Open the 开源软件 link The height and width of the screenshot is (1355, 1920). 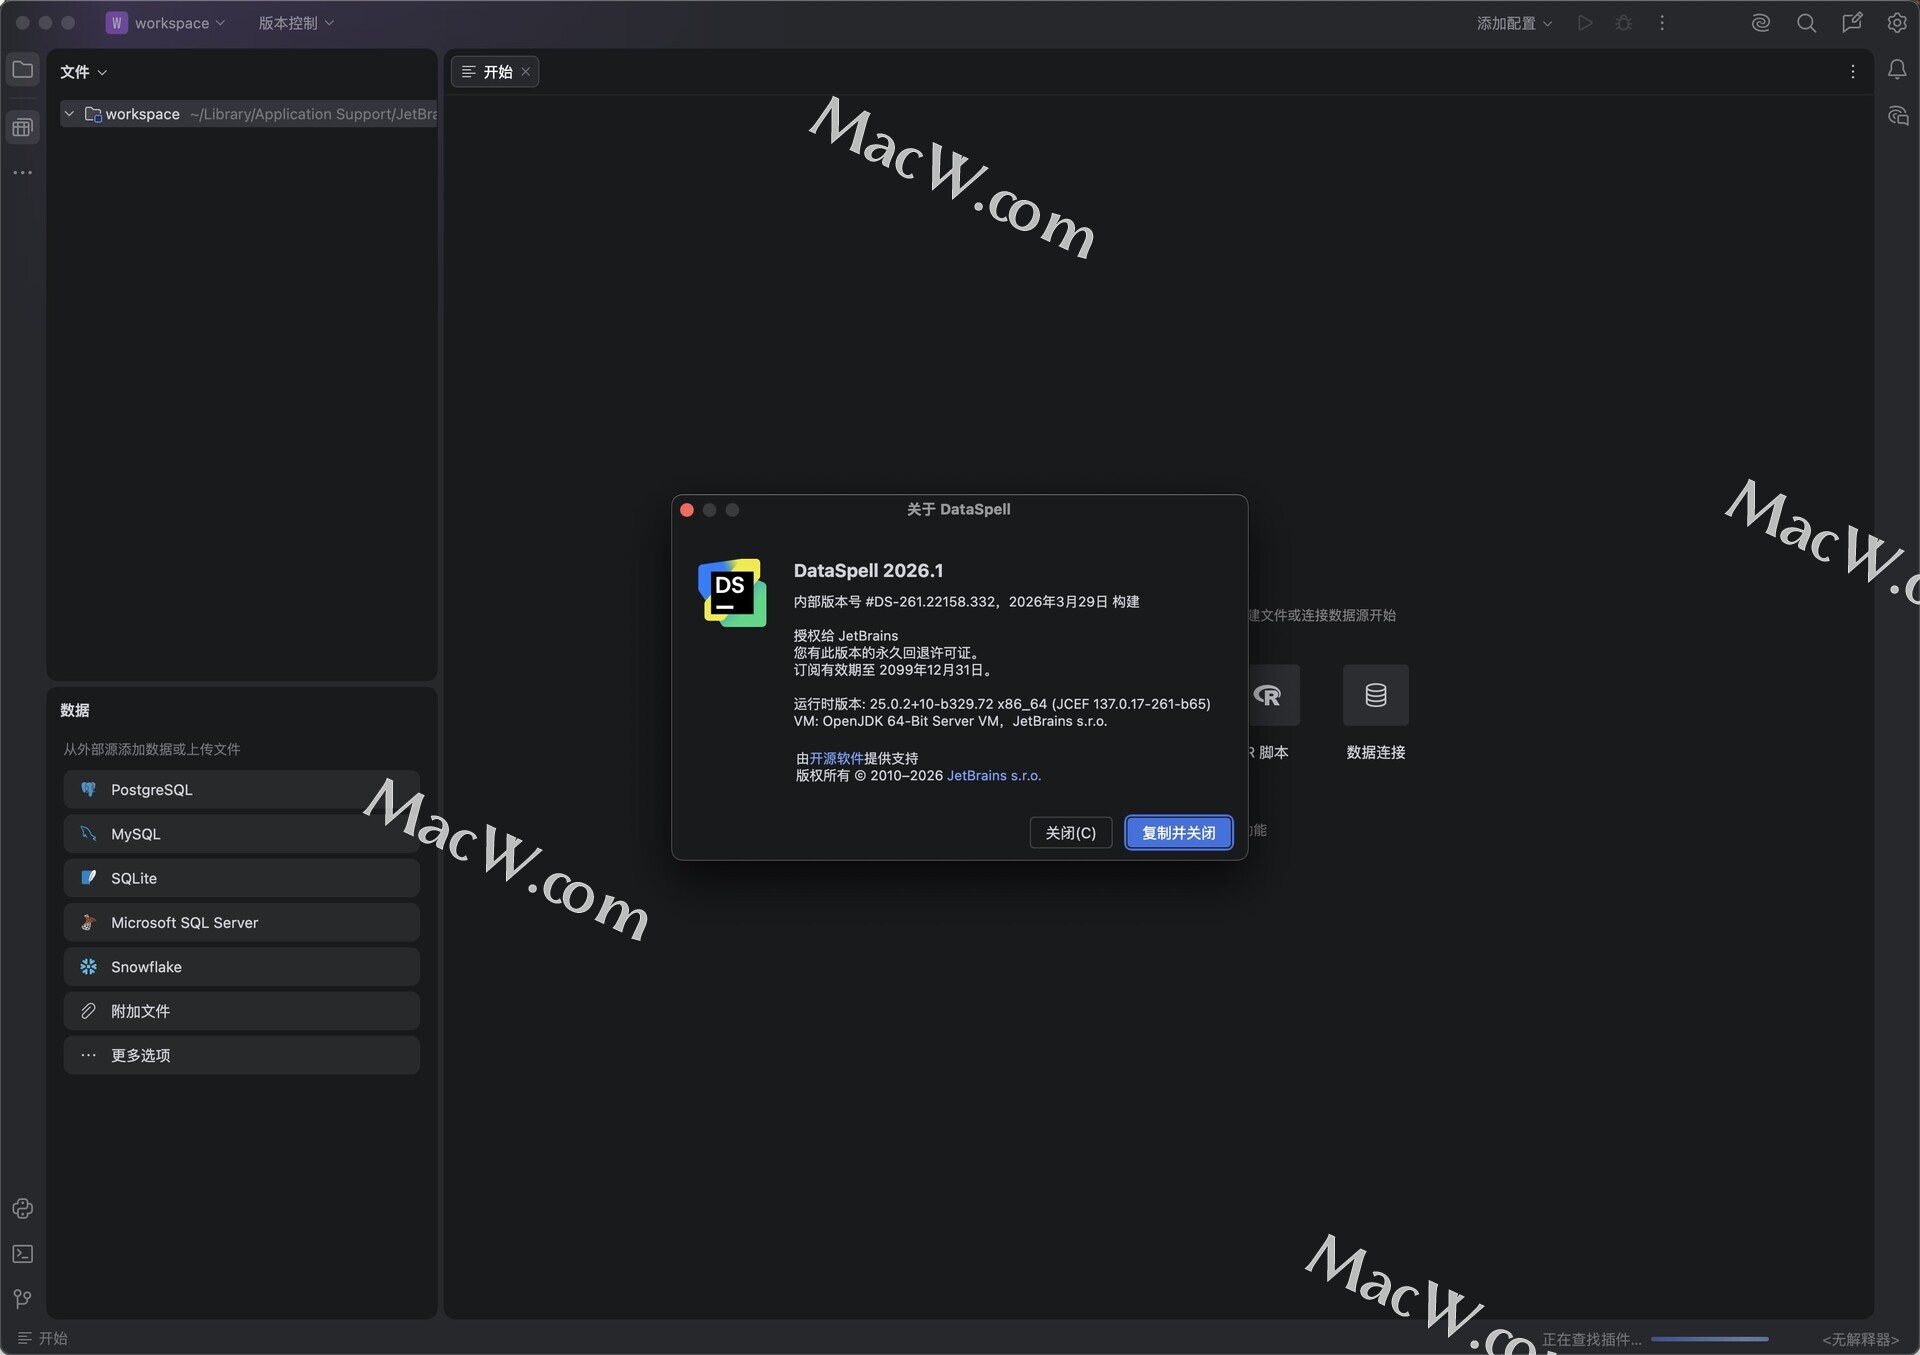(836, 758)
